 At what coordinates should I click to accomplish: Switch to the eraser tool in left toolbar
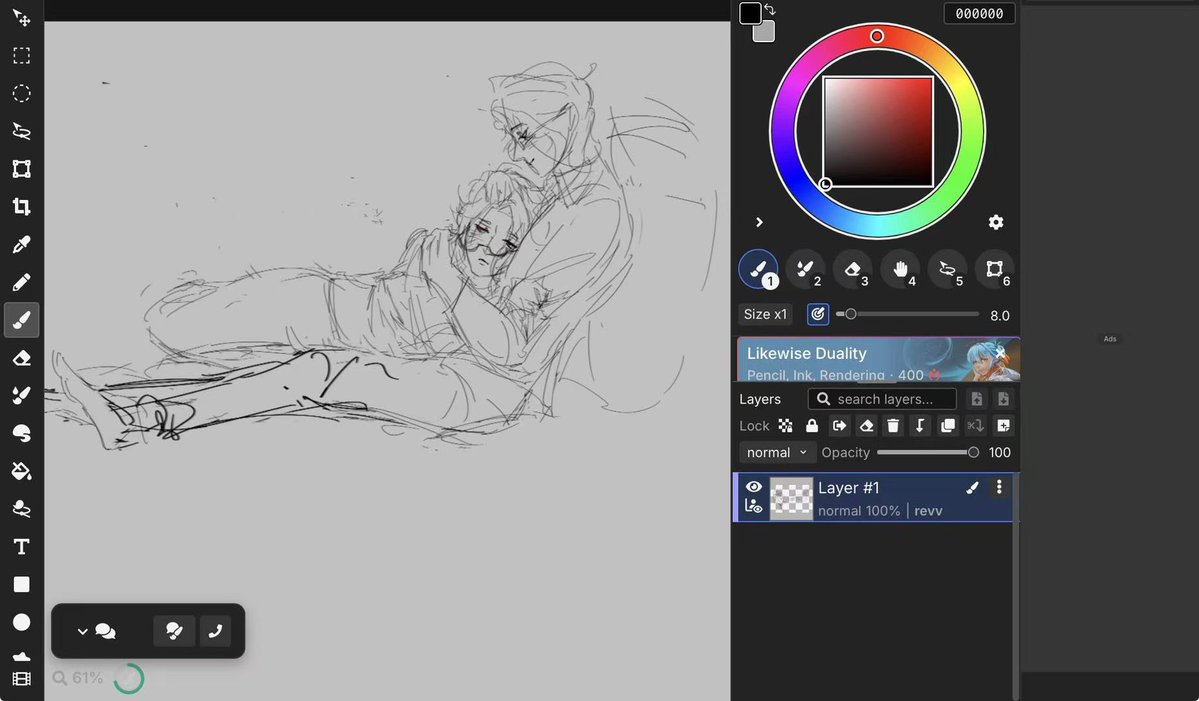click(x=21, y=358)
